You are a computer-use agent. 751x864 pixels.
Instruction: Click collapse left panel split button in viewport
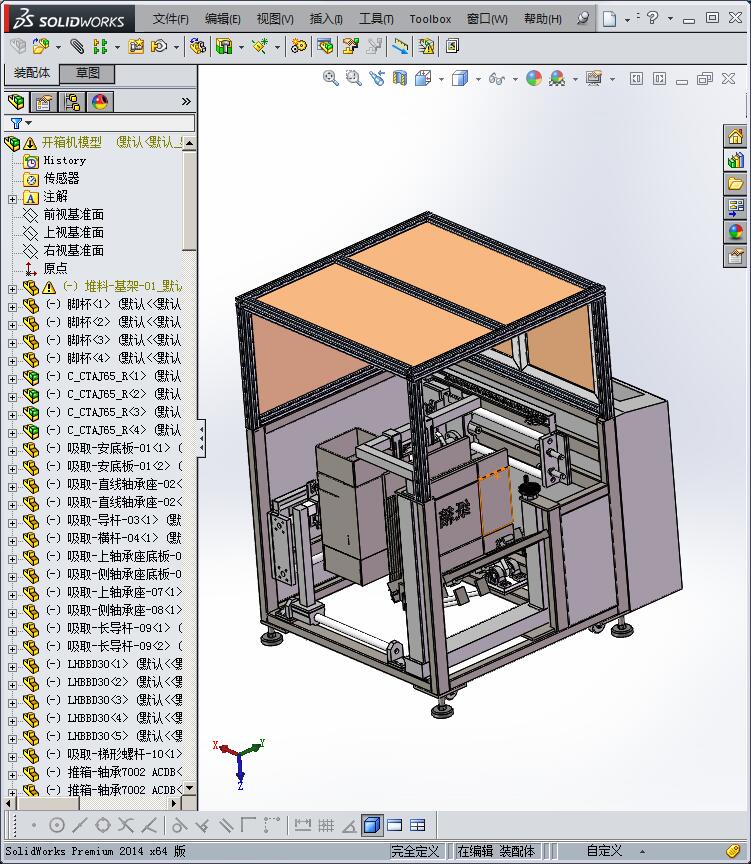click(636, 78)
